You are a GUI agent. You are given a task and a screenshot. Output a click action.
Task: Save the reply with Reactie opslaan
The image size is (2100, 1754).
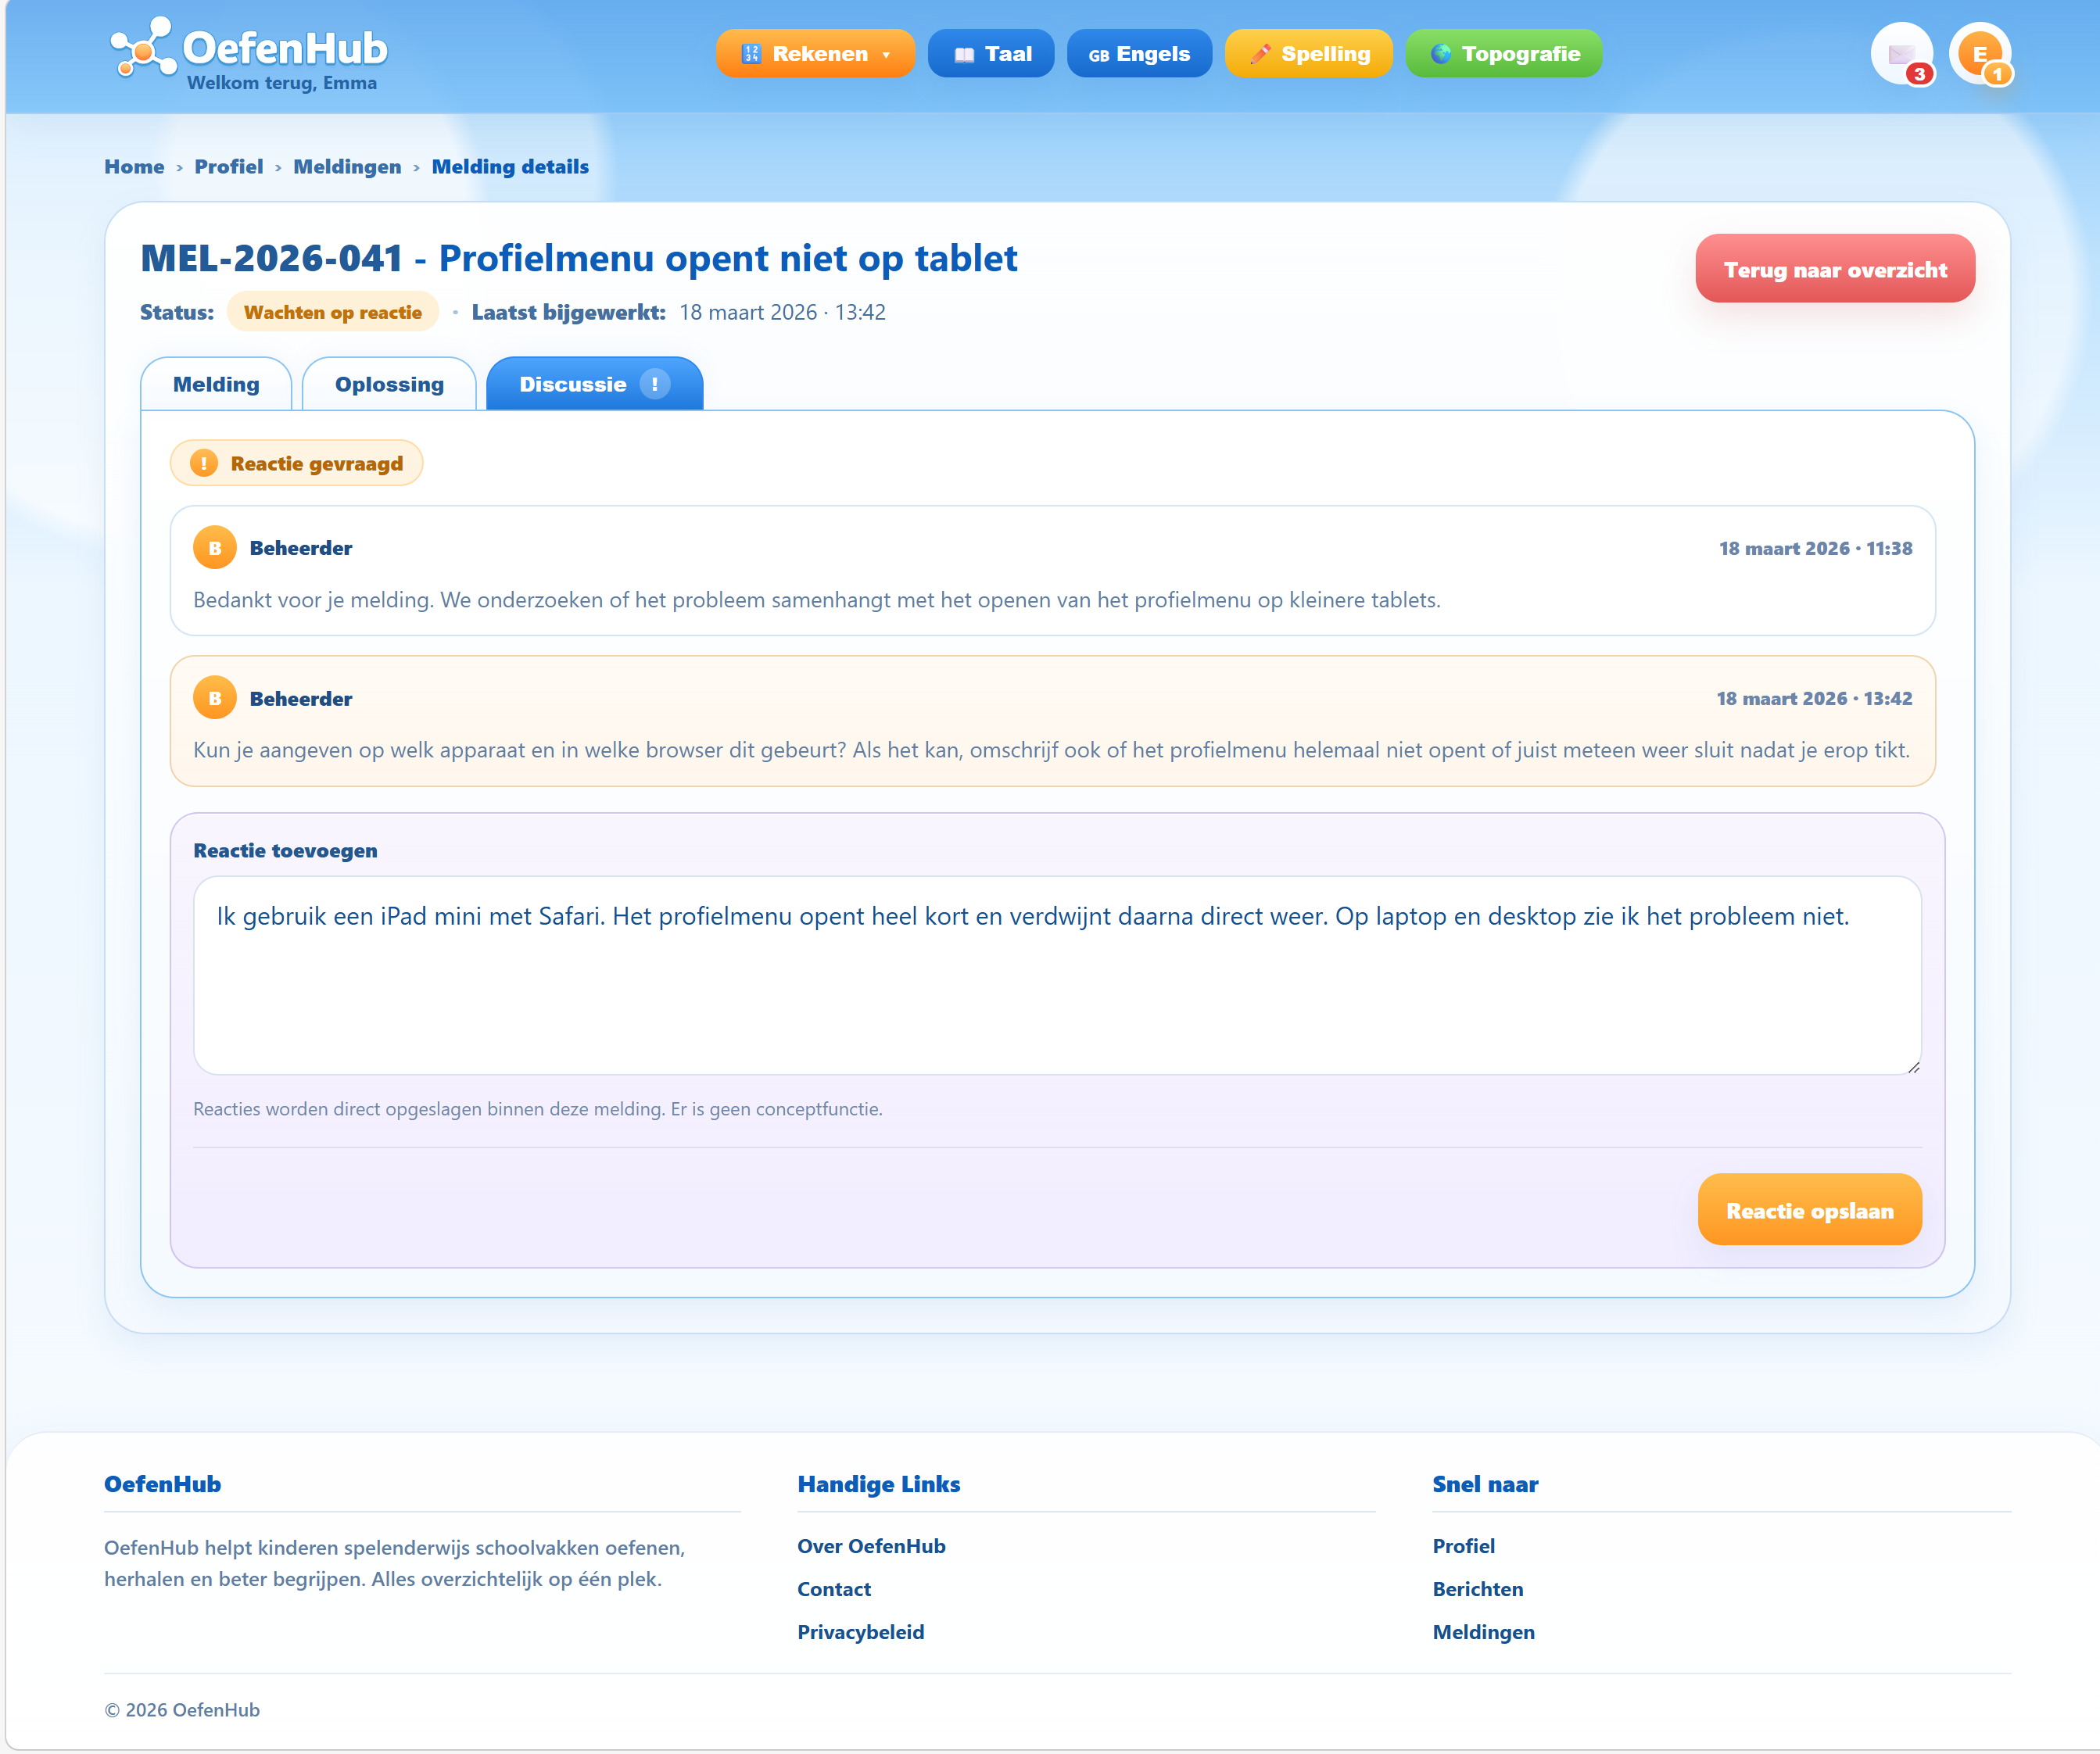[1810, 1210]
